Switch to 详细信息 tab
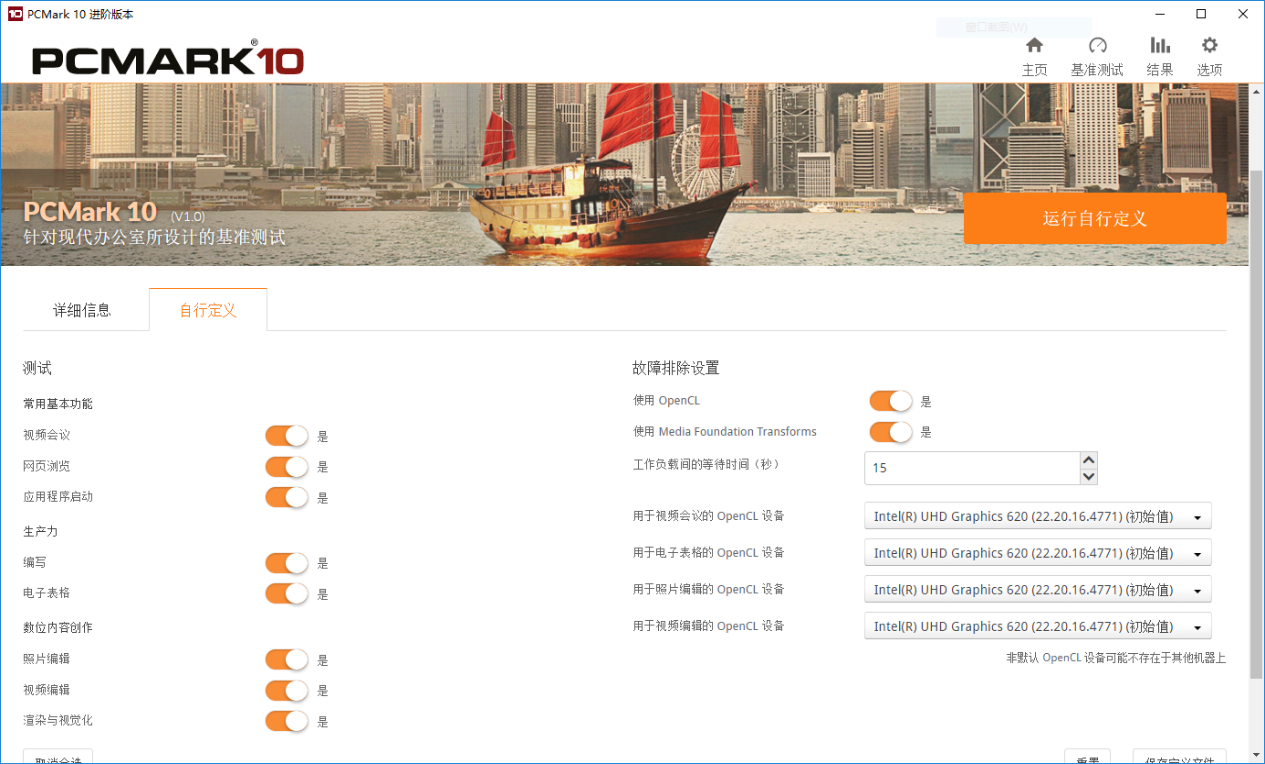Image resolution: width=1265 pixels, height=764 pixels. pyautogui.click(x=82, y=310)
